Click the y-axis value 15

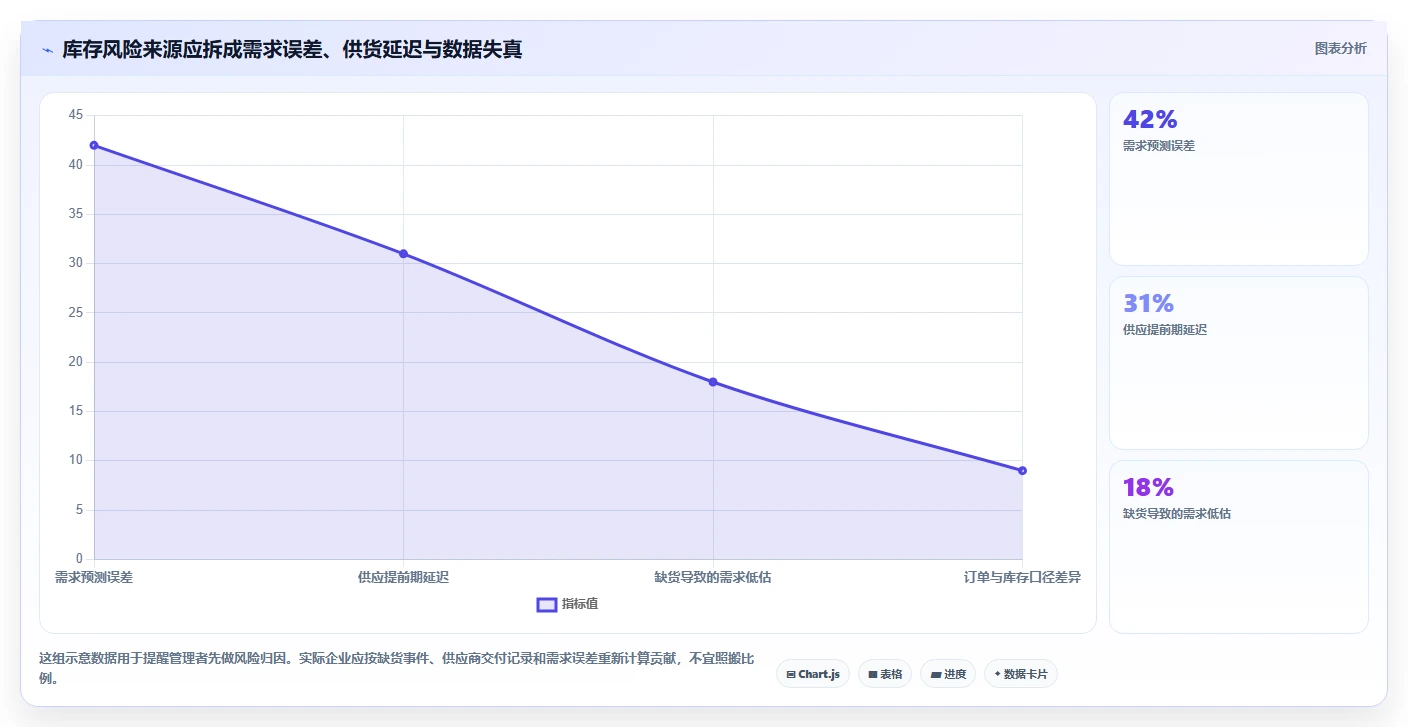[x=76, y=411]
